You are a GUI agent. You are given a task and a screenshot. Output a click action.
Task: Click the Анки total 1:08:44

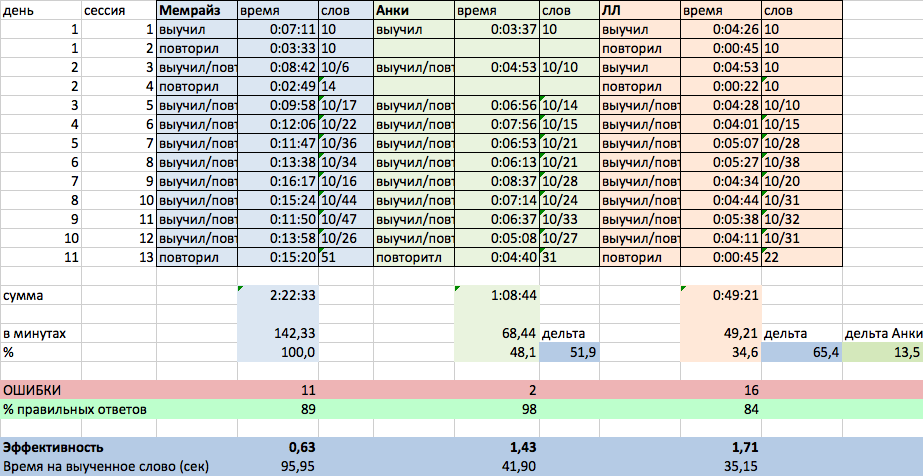(x=497, y=295)
